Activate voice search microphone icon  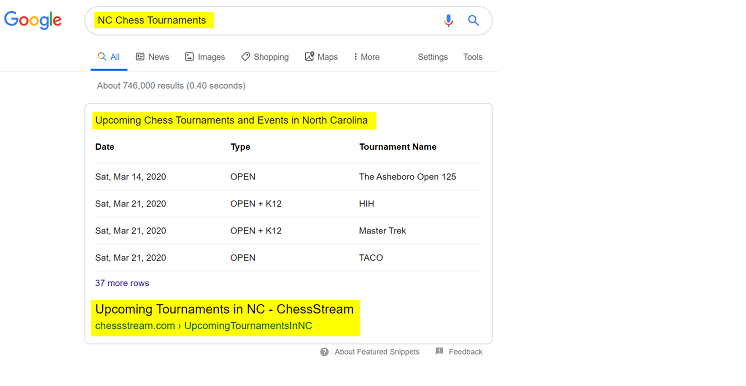click(448, 20)
